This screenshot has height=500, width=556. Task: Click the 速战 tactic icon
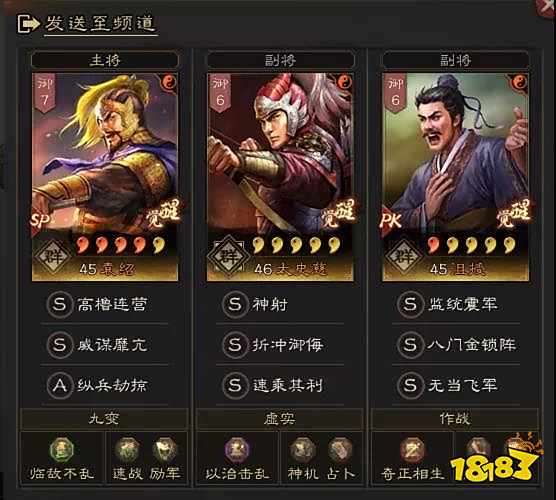tap(127, 450)
